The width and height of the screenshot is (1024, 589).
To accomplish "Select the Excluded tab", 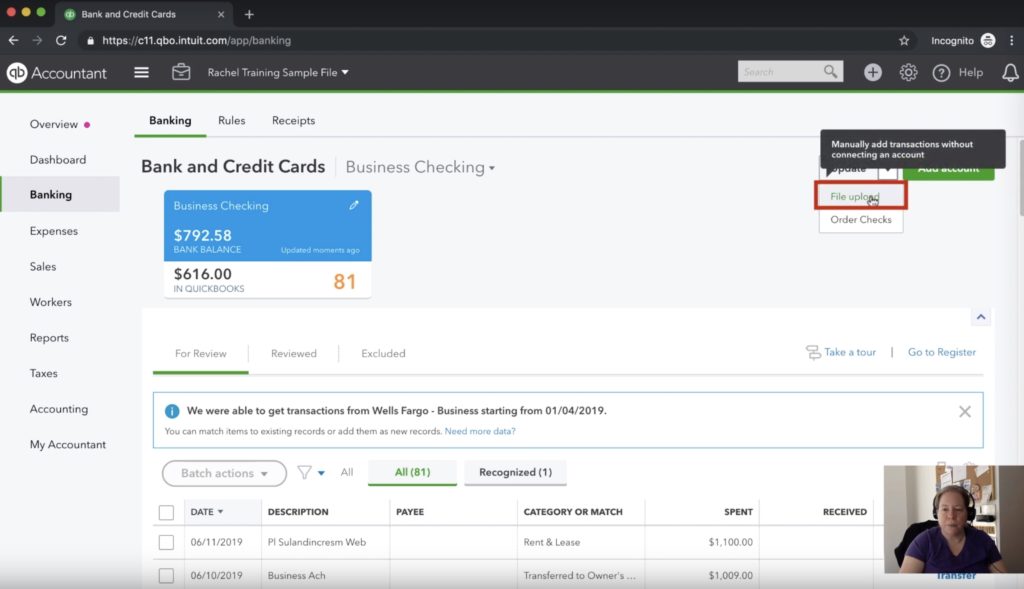I will point(383,354).
